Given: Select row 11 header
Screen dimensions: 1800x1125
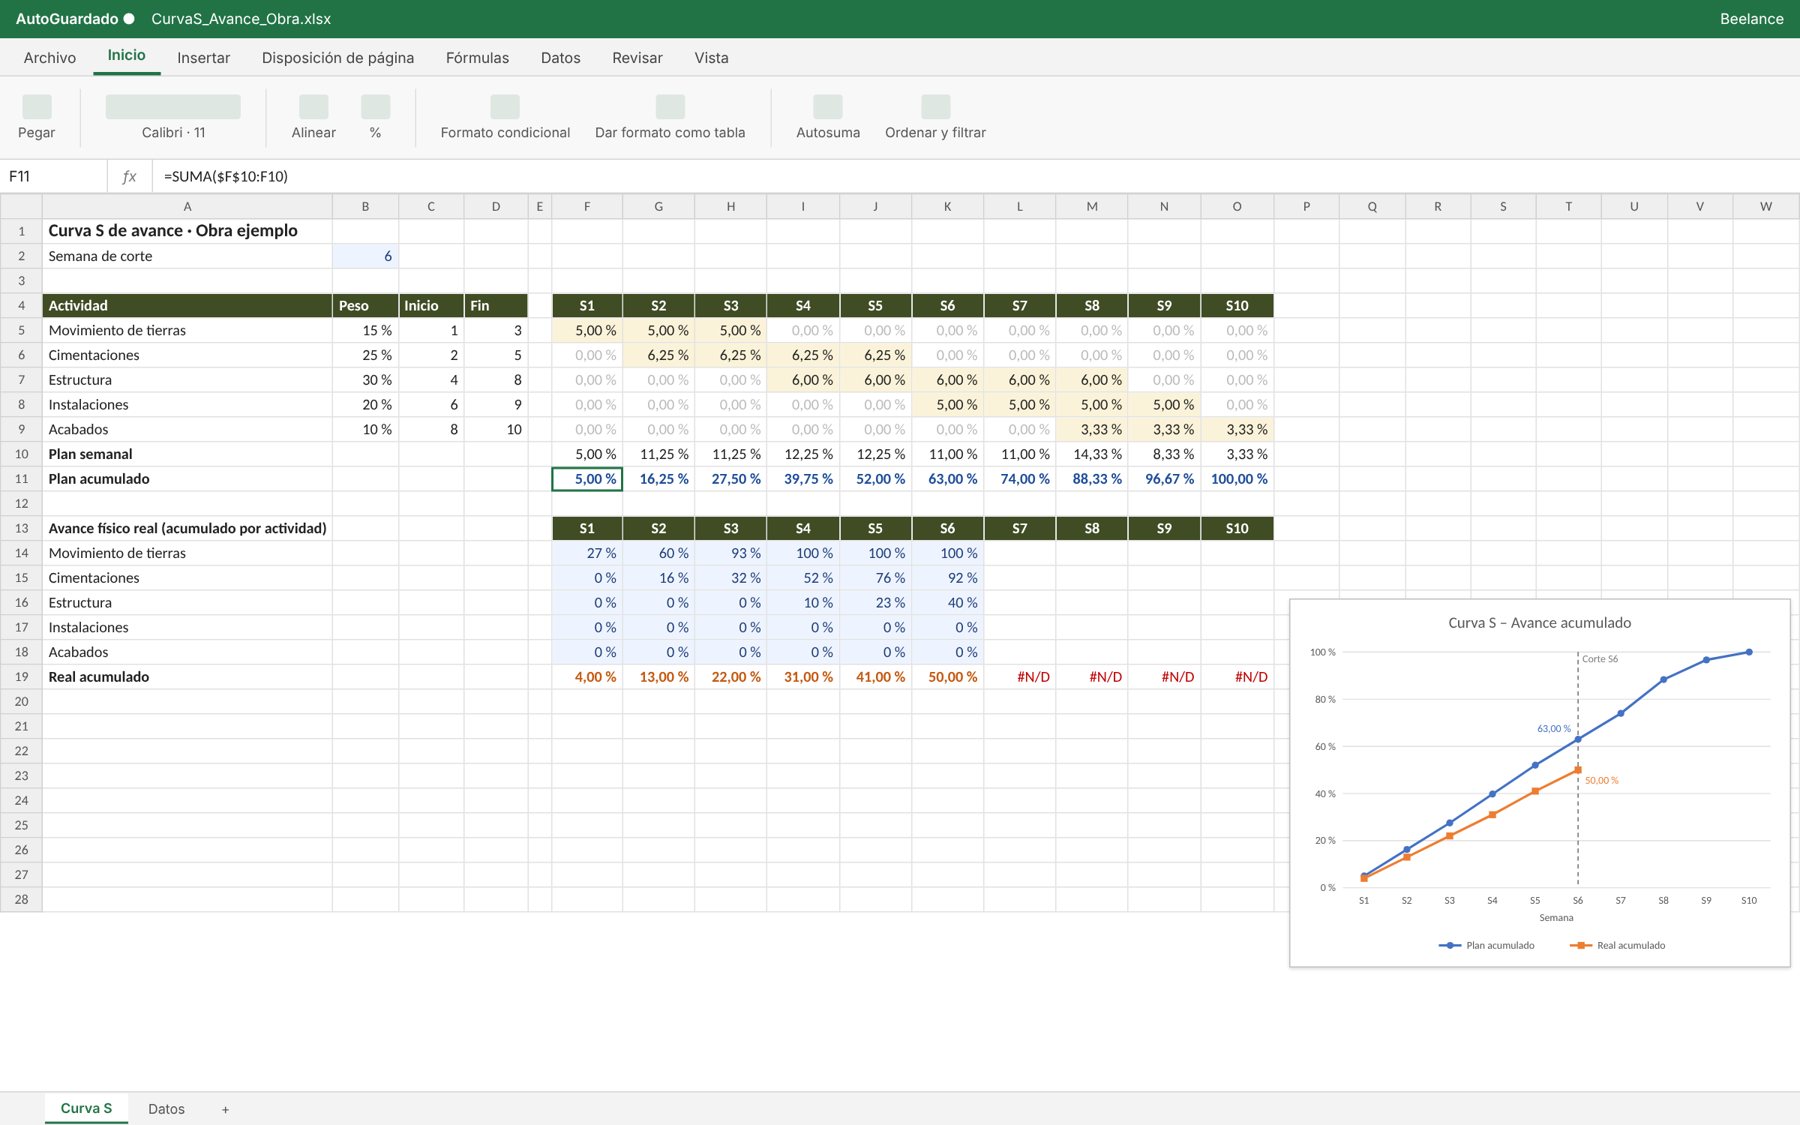Looking at the screenshot, I should click(x=21, y=479).
